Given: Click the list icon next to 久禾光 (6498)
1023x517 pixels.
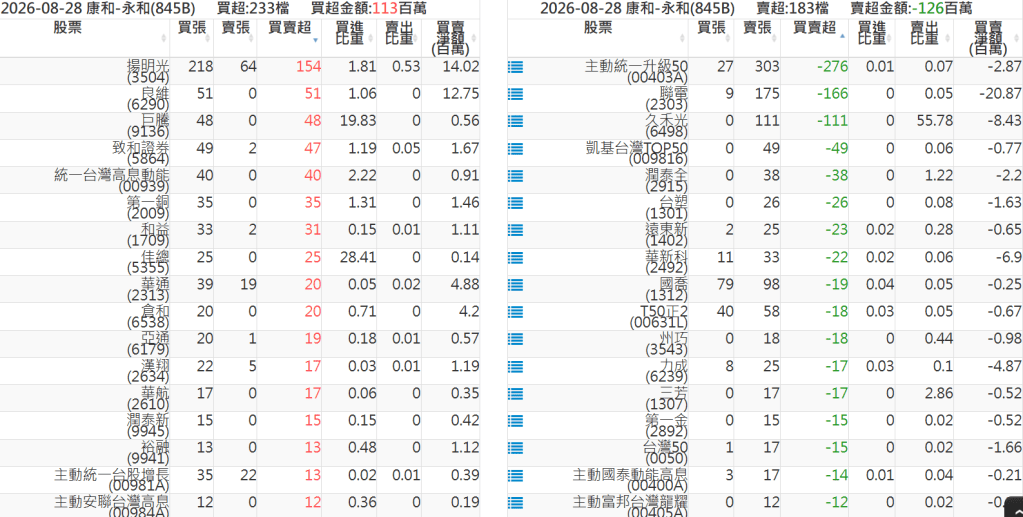Looking at the screenshot, I should click(515, 121).
